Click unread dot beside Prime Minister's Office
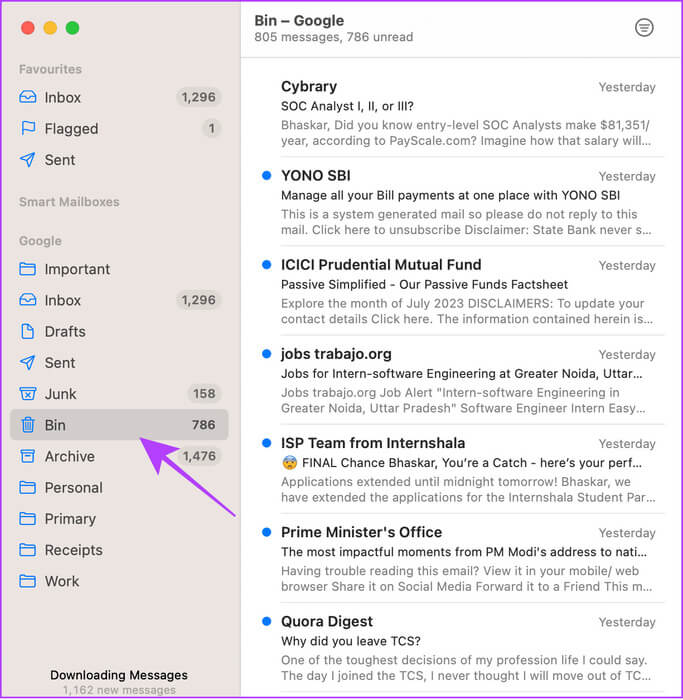 pos(267,532)
